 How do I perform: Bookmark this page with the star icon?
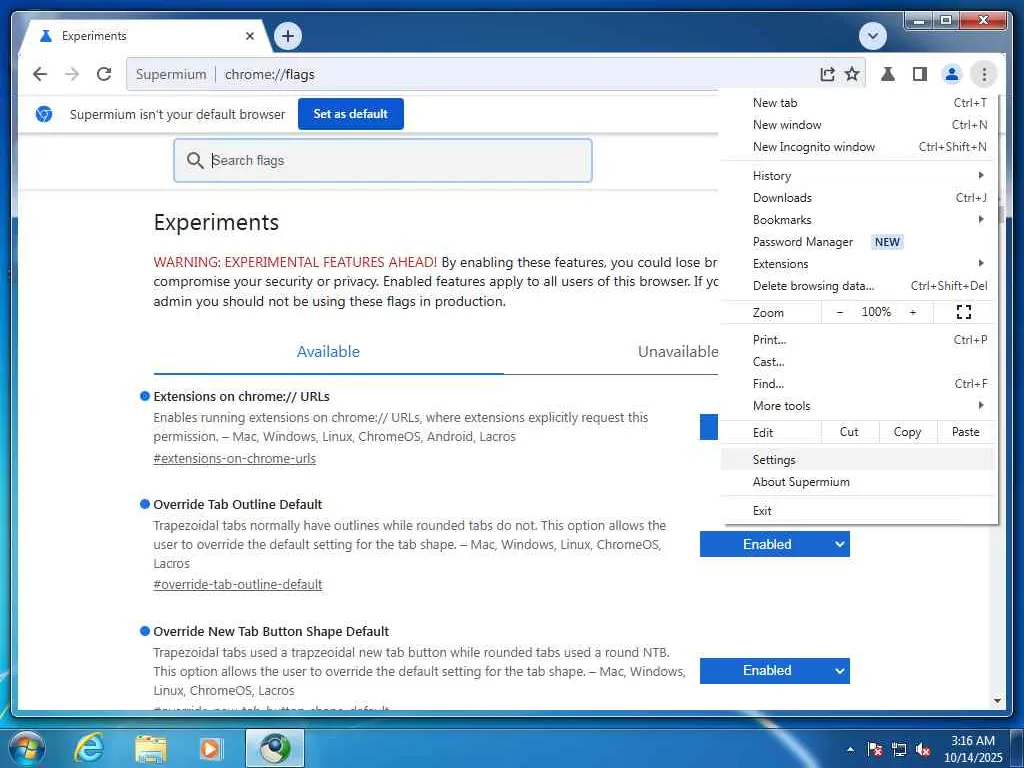click(x=852, y=74)
